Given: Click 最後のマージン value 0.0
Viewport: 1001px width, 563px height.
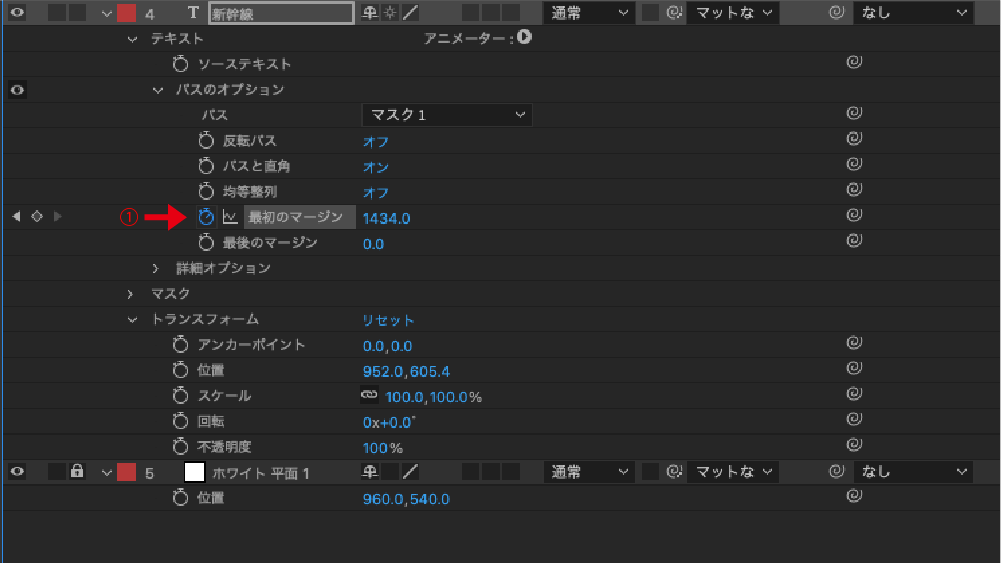Looking at the screenshot, I should coord(373,244).
